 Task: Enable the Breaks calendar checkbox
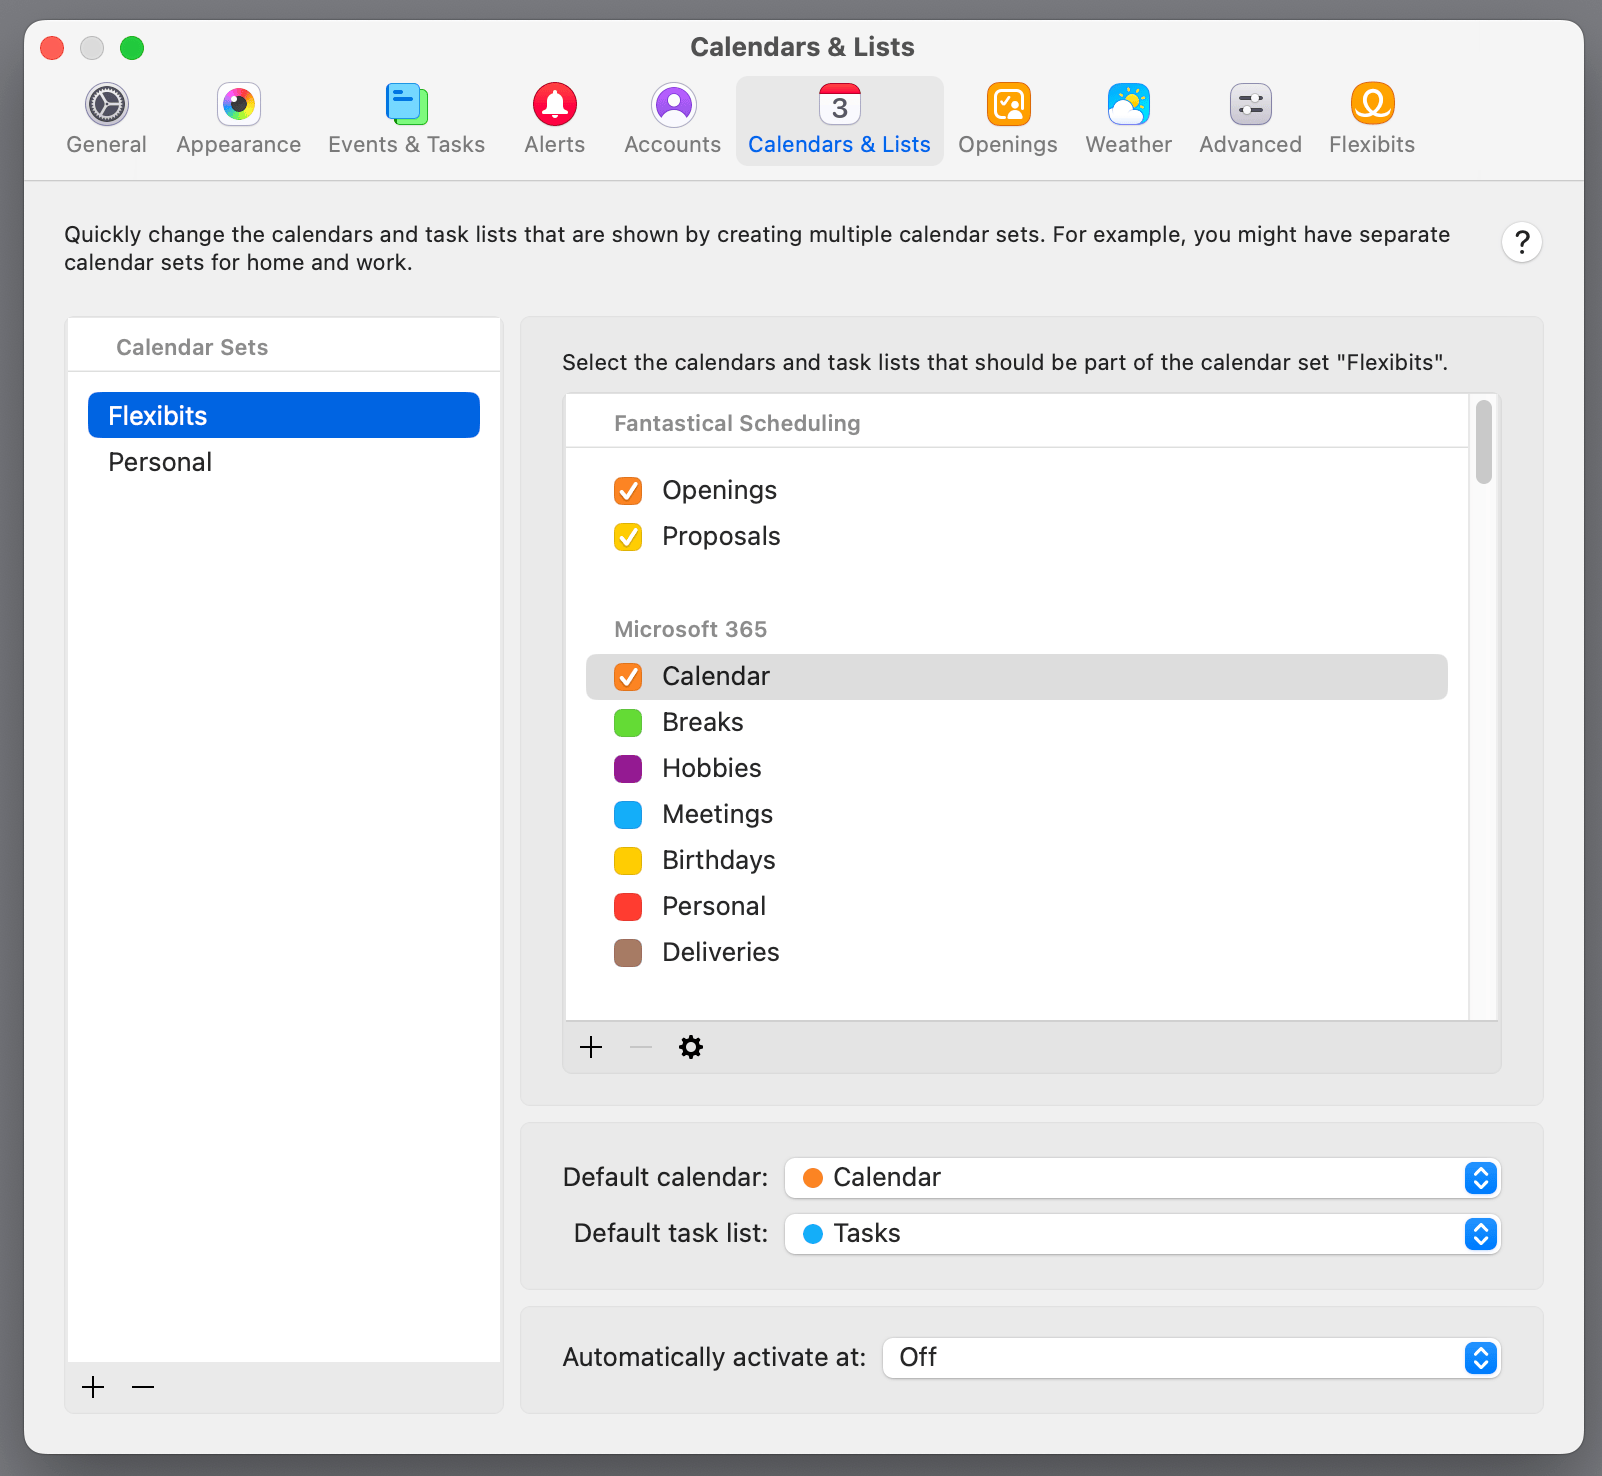628,723
